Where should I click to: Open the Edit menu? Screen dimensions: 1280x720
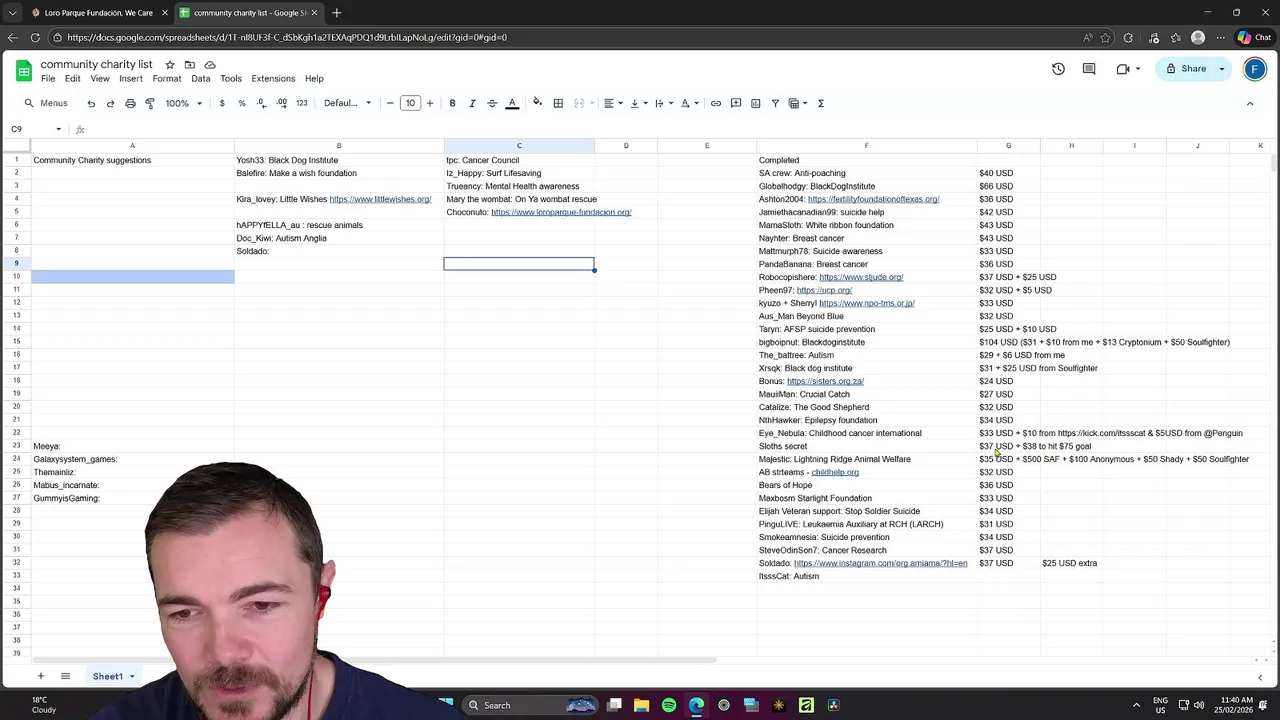click(73, 79)
